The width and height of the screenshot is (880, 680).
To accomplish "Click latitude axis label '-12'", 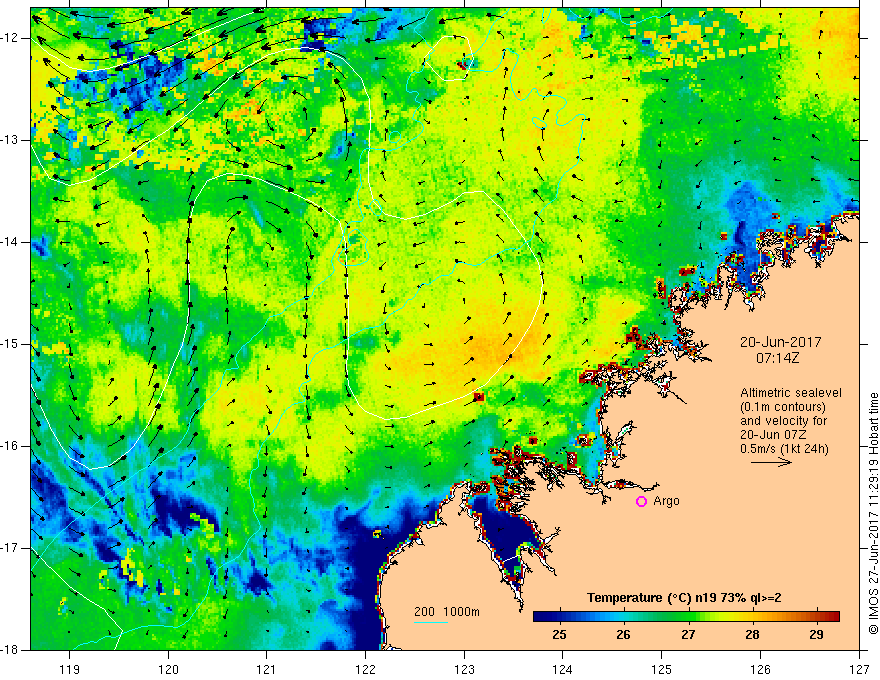I will [11, 38].
